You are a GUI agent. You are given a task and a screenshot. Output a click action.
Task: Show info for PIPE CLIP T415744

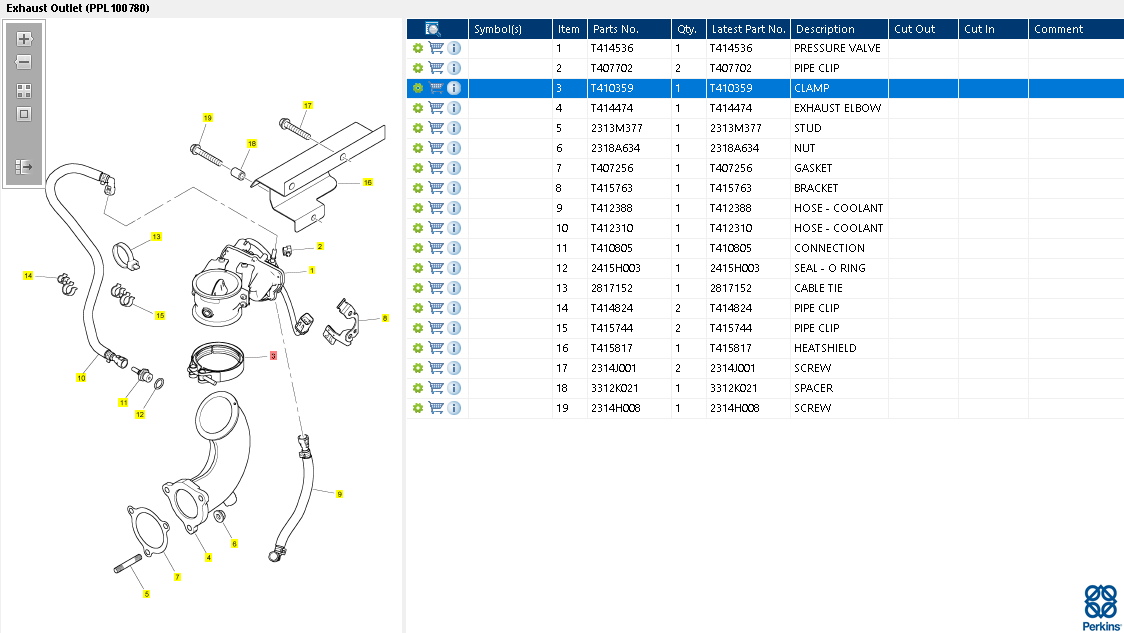pyautogui.click(x=454, y=328)
